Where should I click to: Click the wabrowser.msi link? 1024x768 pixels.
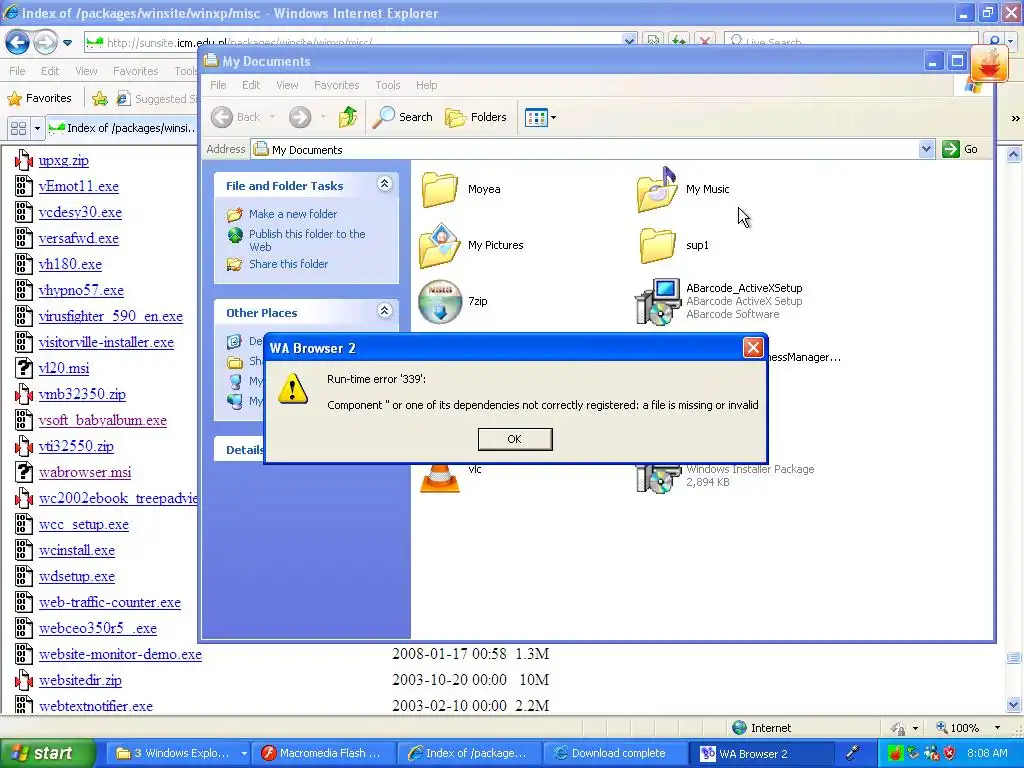[84, 472]
